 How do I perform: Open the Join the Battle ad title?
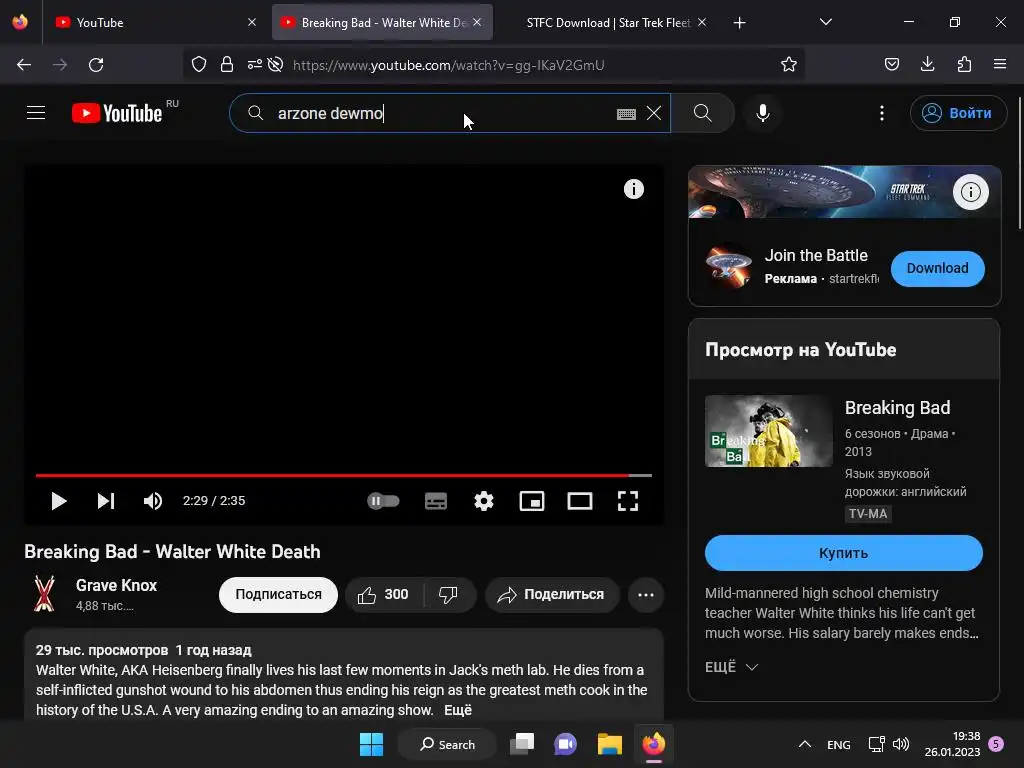pos(816,255)
